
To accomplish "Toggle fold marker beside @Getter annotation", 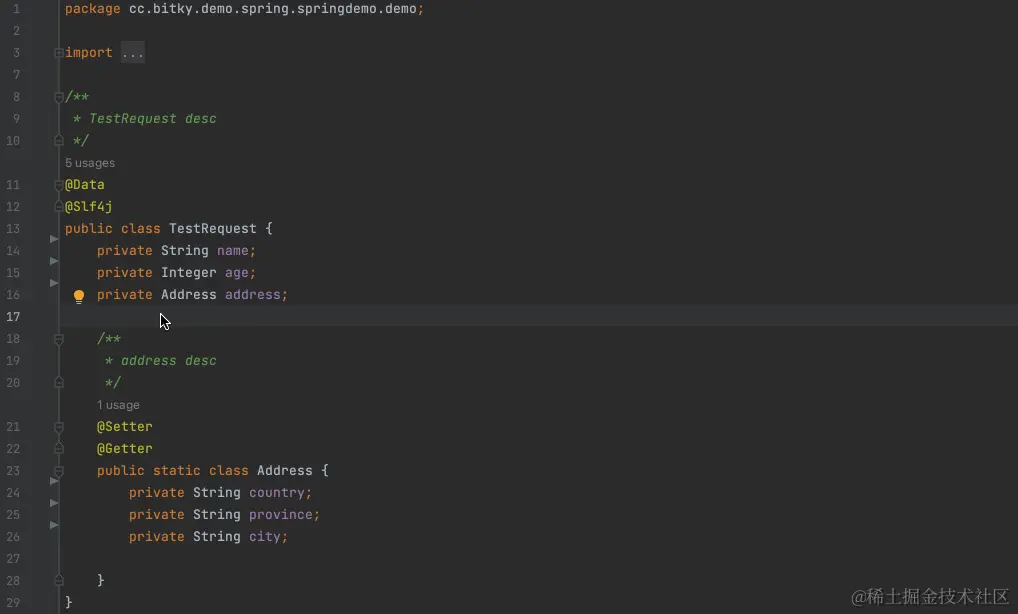I will pyautogui.click(x=58, y=448).
